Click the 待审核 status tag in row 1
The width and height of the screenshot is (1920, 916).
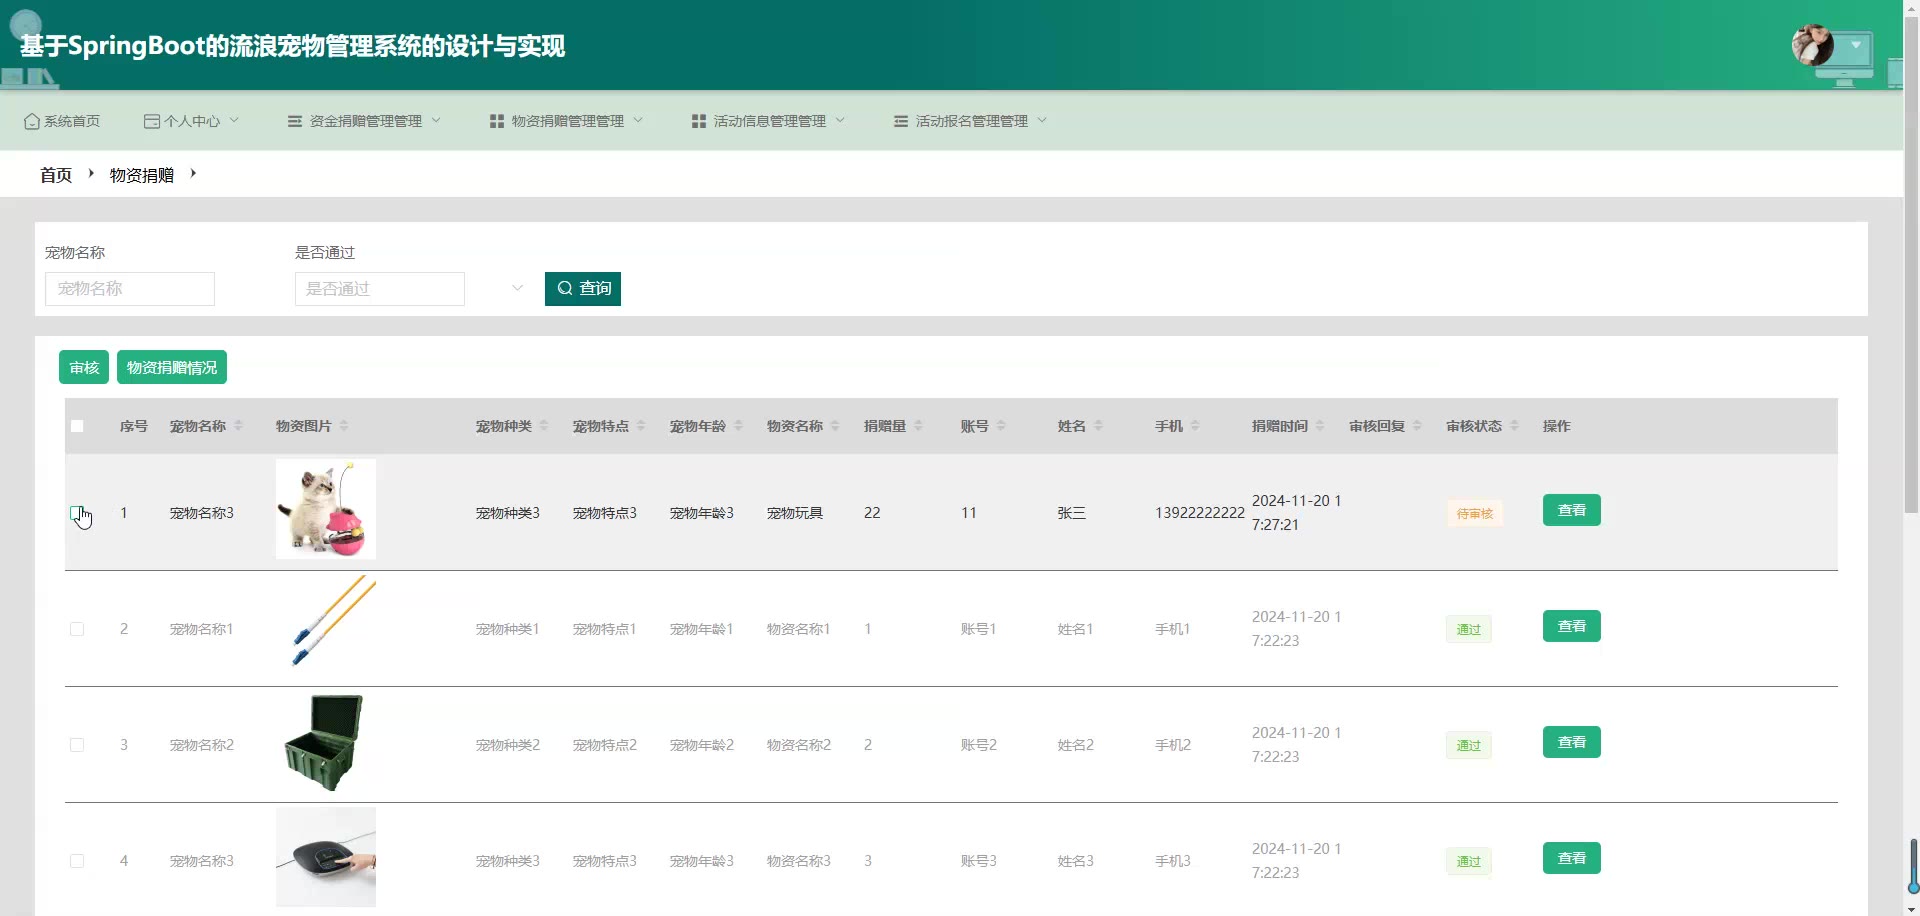coord(1475,514)
